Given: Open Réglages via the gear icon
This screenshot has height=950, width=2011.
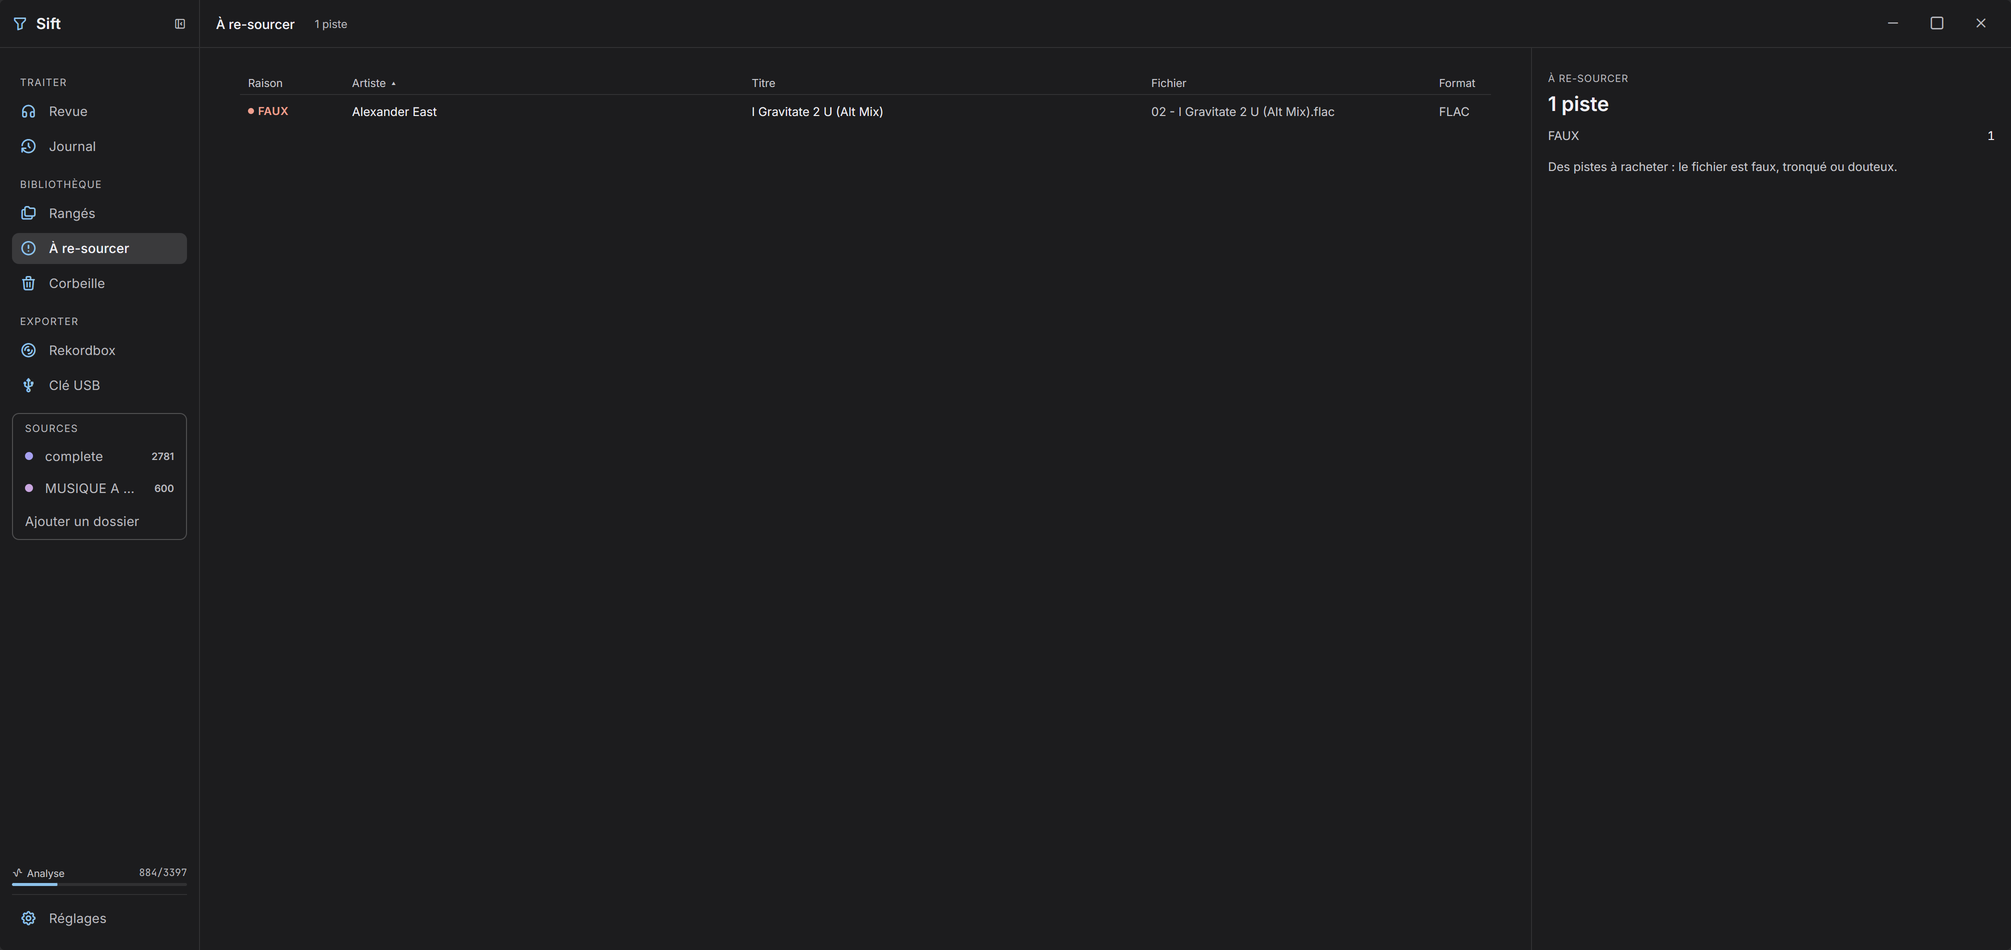Looking at the screenshot, I should (29, 918).
